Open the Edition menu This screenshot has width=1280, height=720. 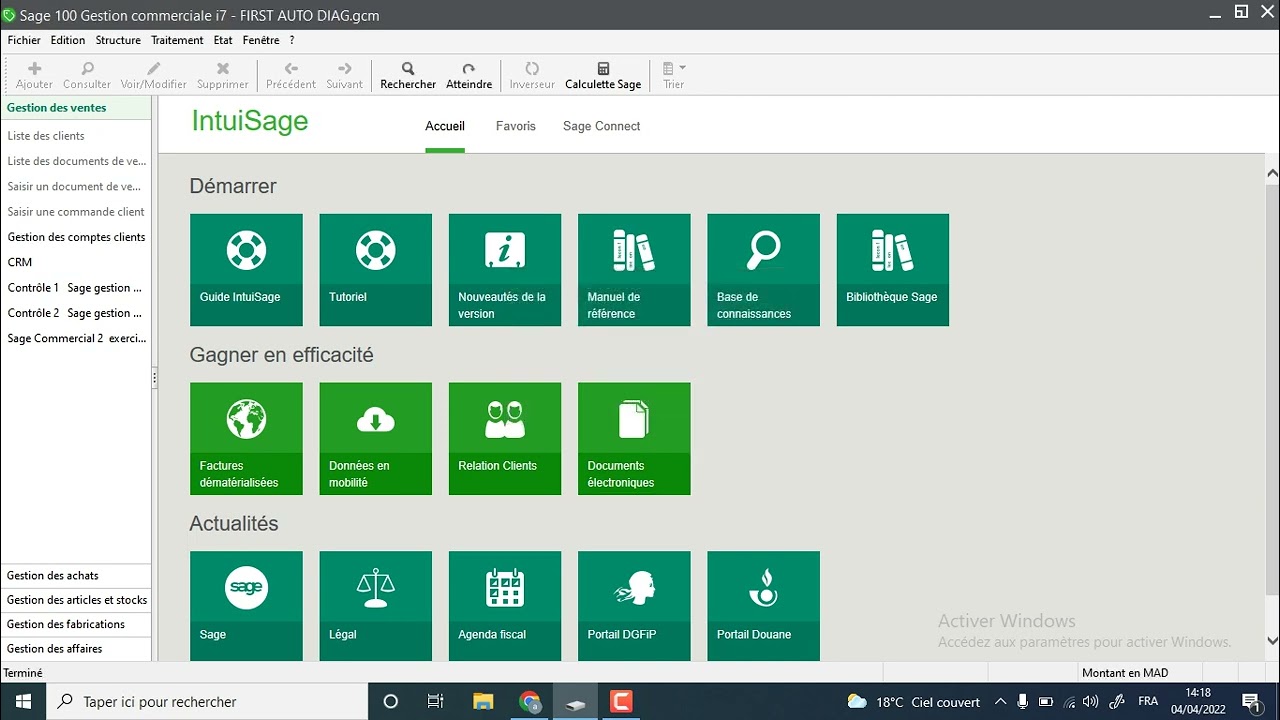tap(68, 40)
